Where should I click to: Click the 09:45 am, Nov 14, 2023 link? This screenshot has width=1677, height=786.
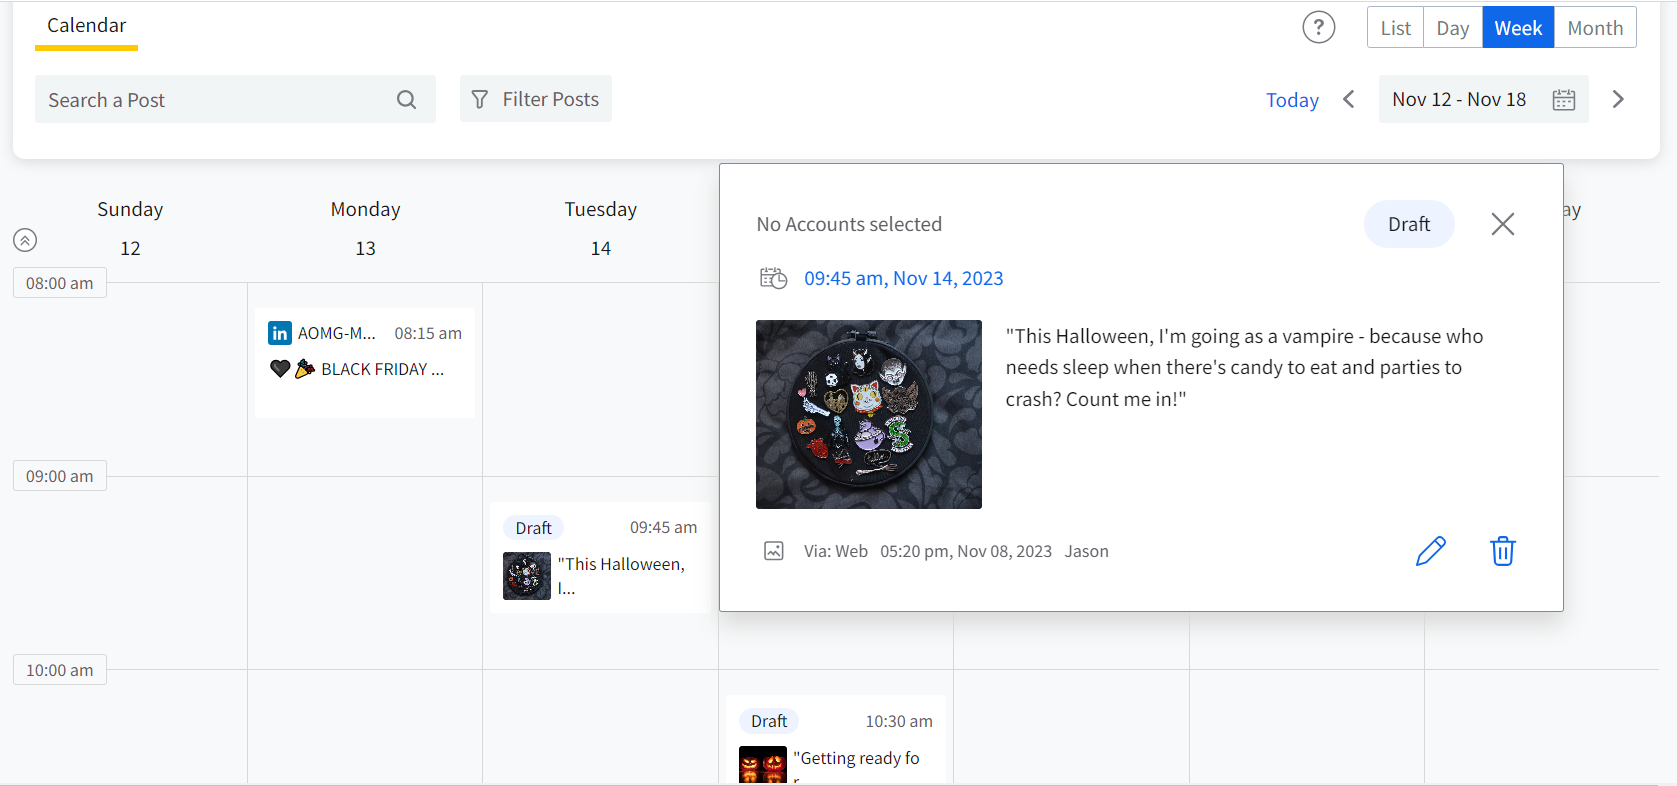coord(903,278)
